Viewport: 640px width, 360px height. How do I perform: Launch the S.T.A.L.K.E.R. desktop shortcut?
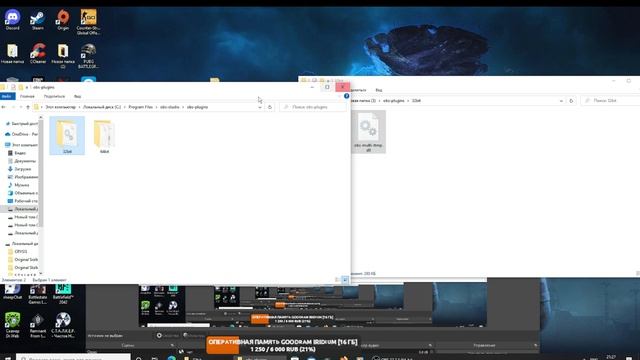click(63, 325)
